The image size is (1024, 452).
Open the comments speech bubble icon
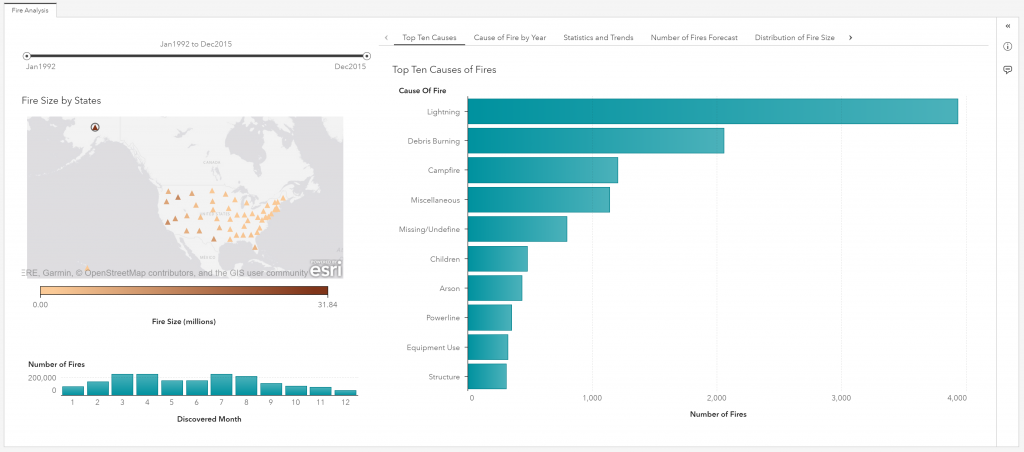coord(1007,69)
